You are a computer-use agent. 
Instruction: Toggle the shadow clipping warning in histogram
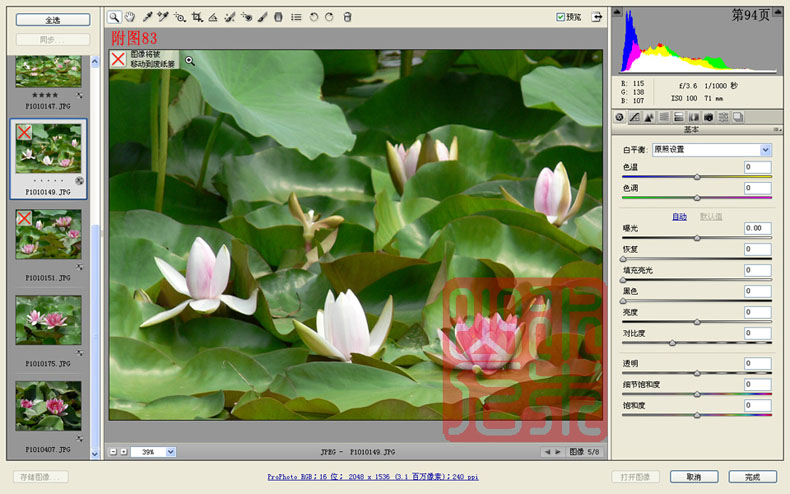coord(617,11)
